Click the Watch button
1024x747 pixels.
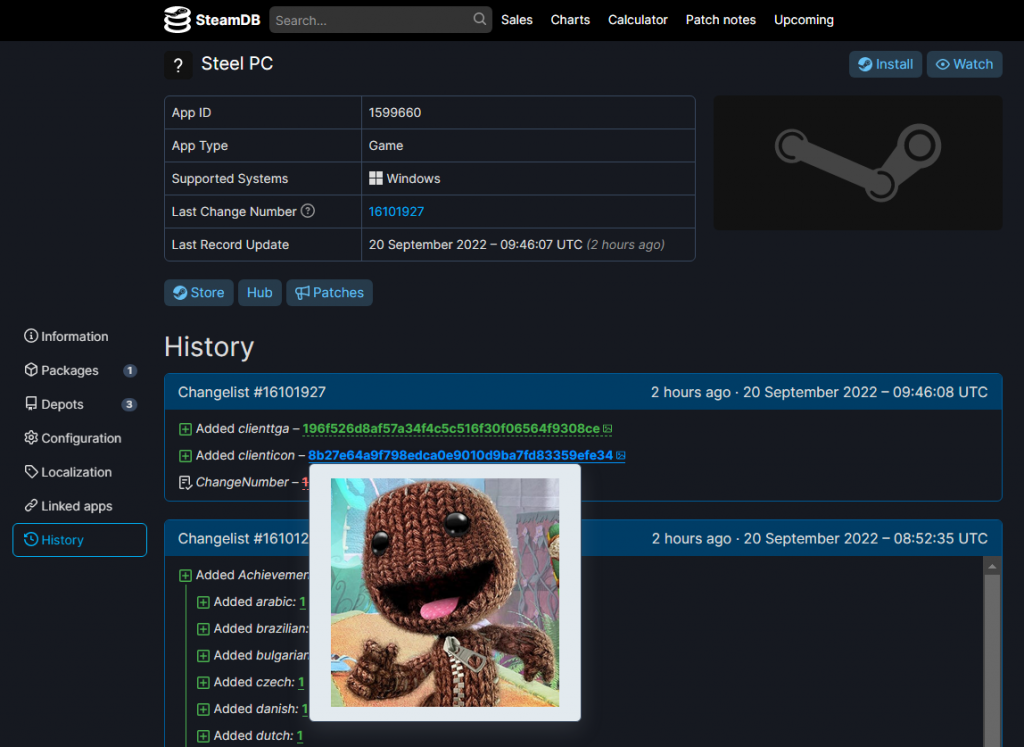[964, 64]
